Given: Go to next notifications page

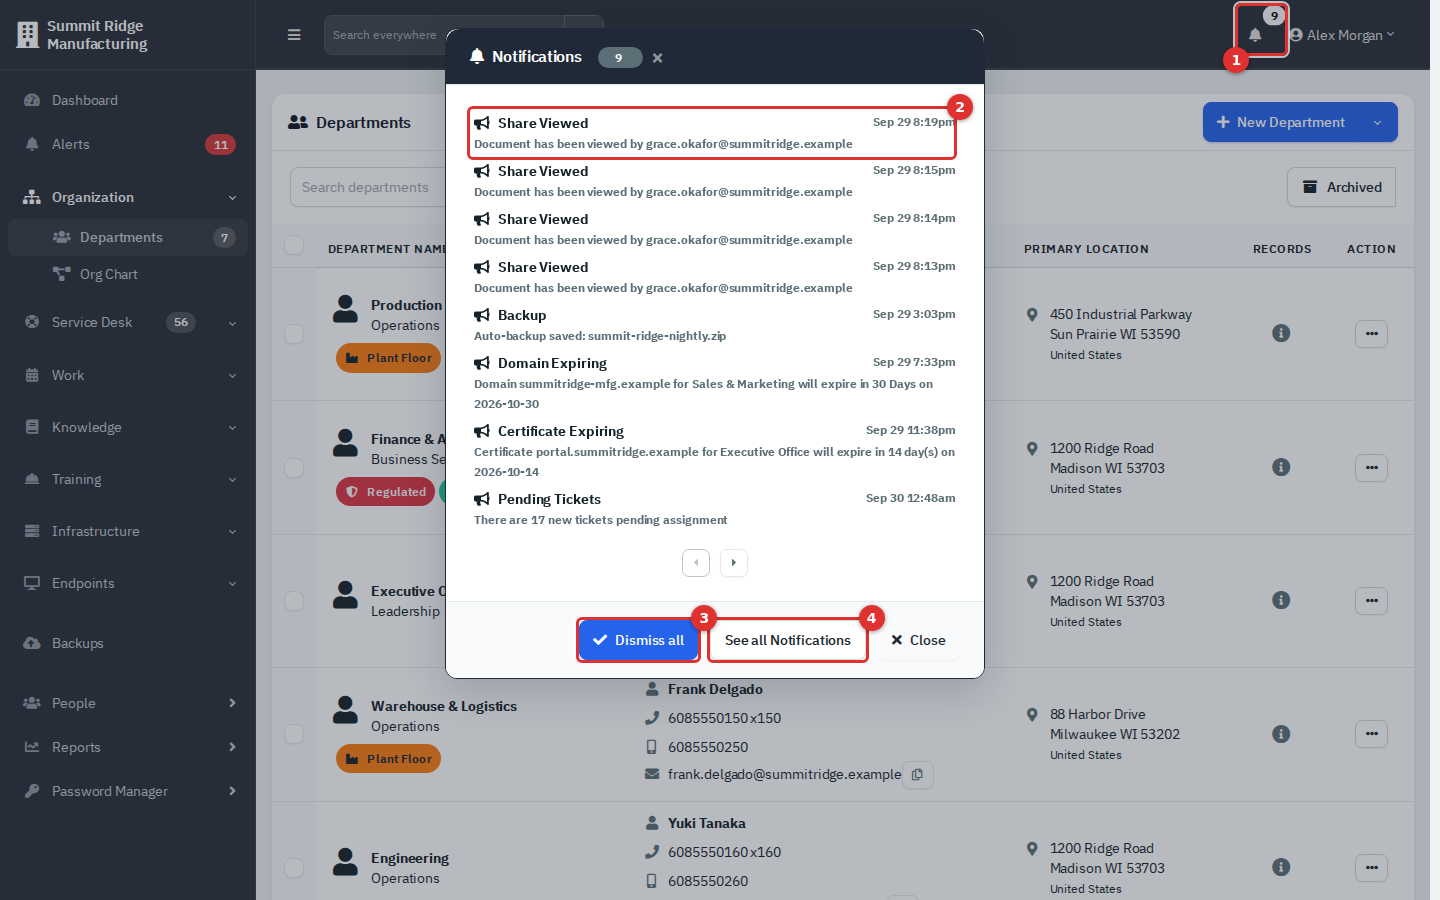Looking at the screenshot, I should [734, 563].
